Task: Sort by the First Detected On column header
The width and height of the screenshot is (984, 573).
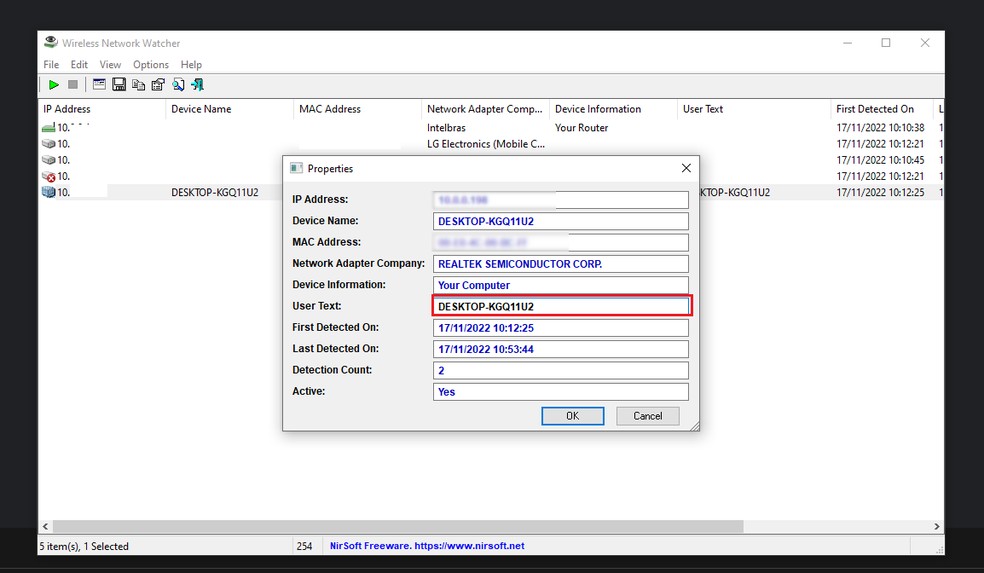Action: [x=882, y=109]
